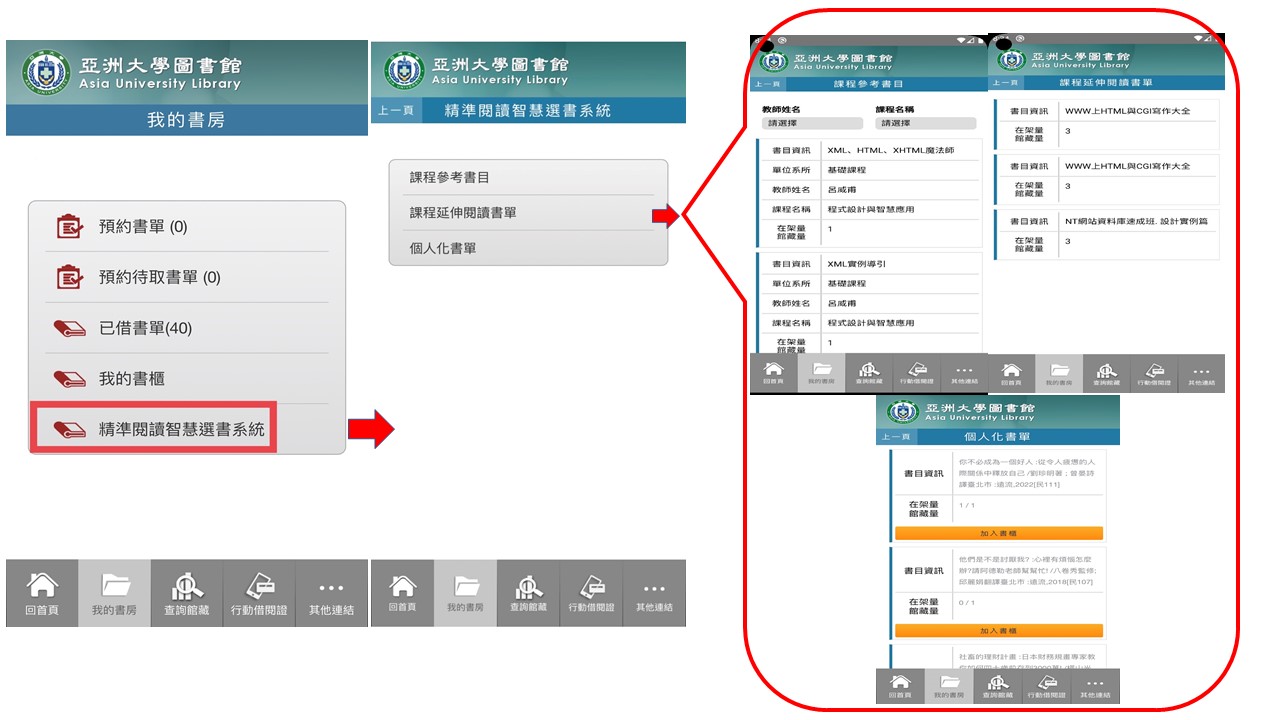Select the 查詢館藏 search icon on left panel
Image resolution: width=1280 pixels, height=720 pixels.
pyautogui.click(x=187, y=593)
